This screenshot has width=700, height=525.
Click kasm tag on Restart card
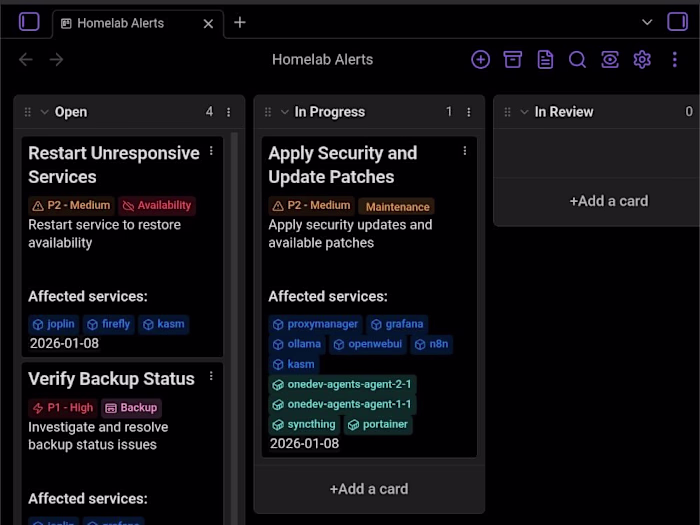[164, 324]
